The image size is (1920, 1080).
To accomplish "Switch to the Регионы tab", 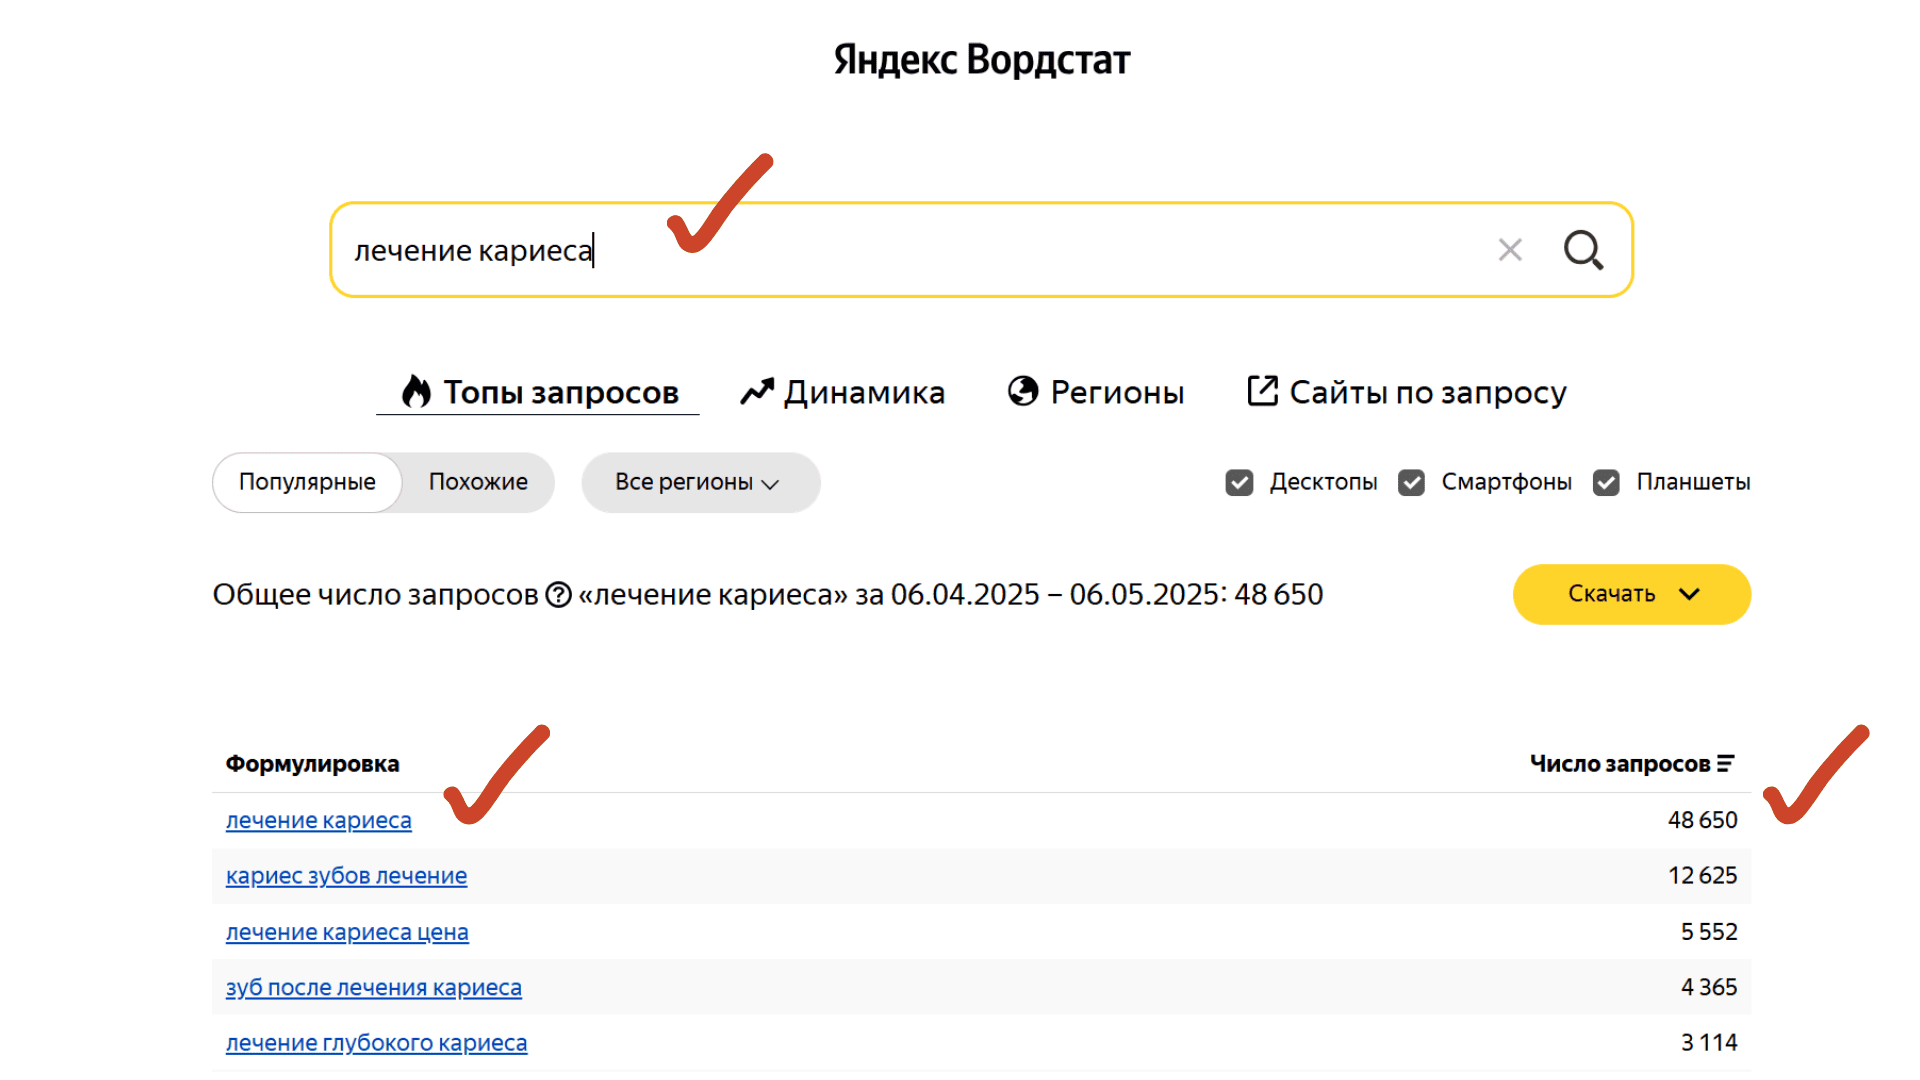I will (x=1096, y=392).
